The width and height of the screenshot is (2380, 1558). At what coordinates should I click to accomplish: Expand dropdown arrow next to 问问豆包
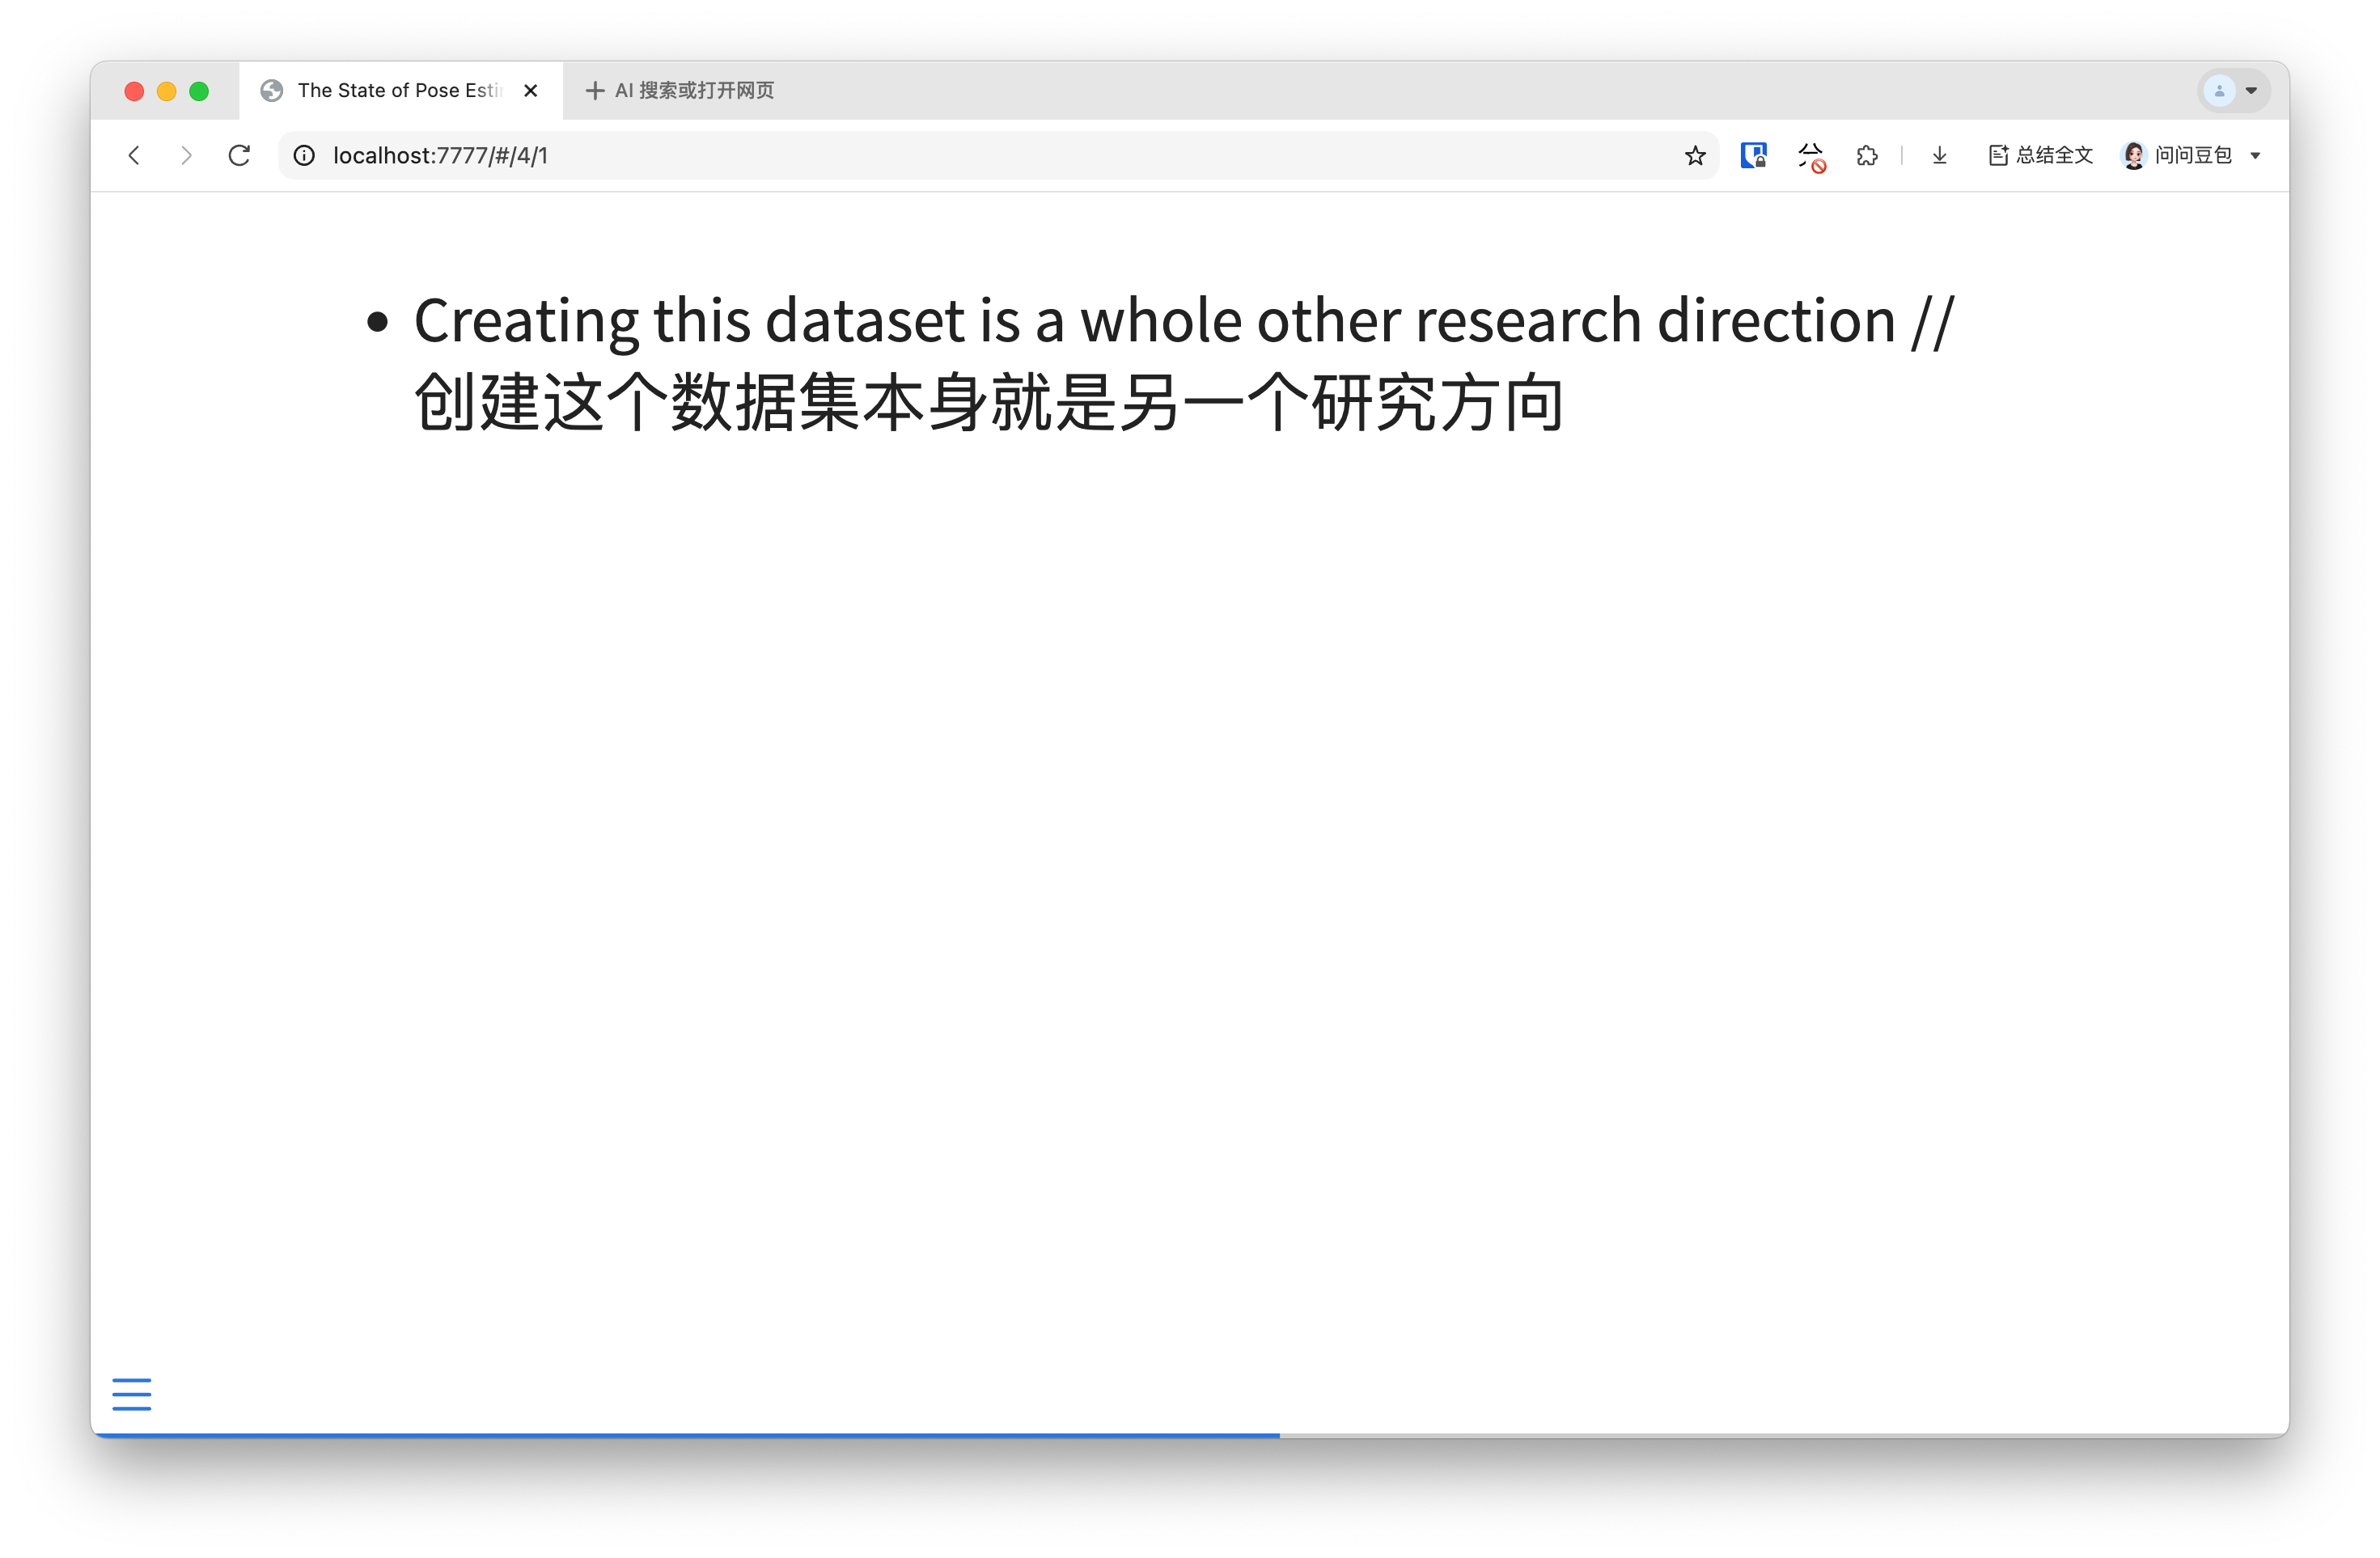coord(2255,155)
